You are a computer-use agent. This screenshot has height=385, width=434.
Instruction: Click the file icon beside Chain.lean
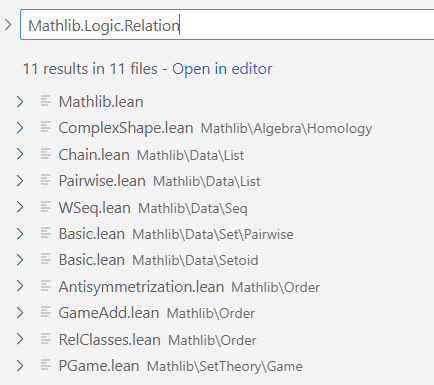(x=46, y=154)
